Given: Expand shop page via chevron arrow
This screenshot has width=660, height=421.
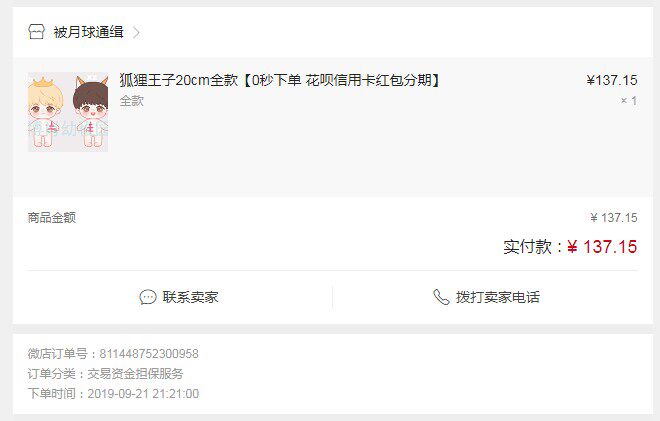Looking at the screenshot, I should coord(136,32).
